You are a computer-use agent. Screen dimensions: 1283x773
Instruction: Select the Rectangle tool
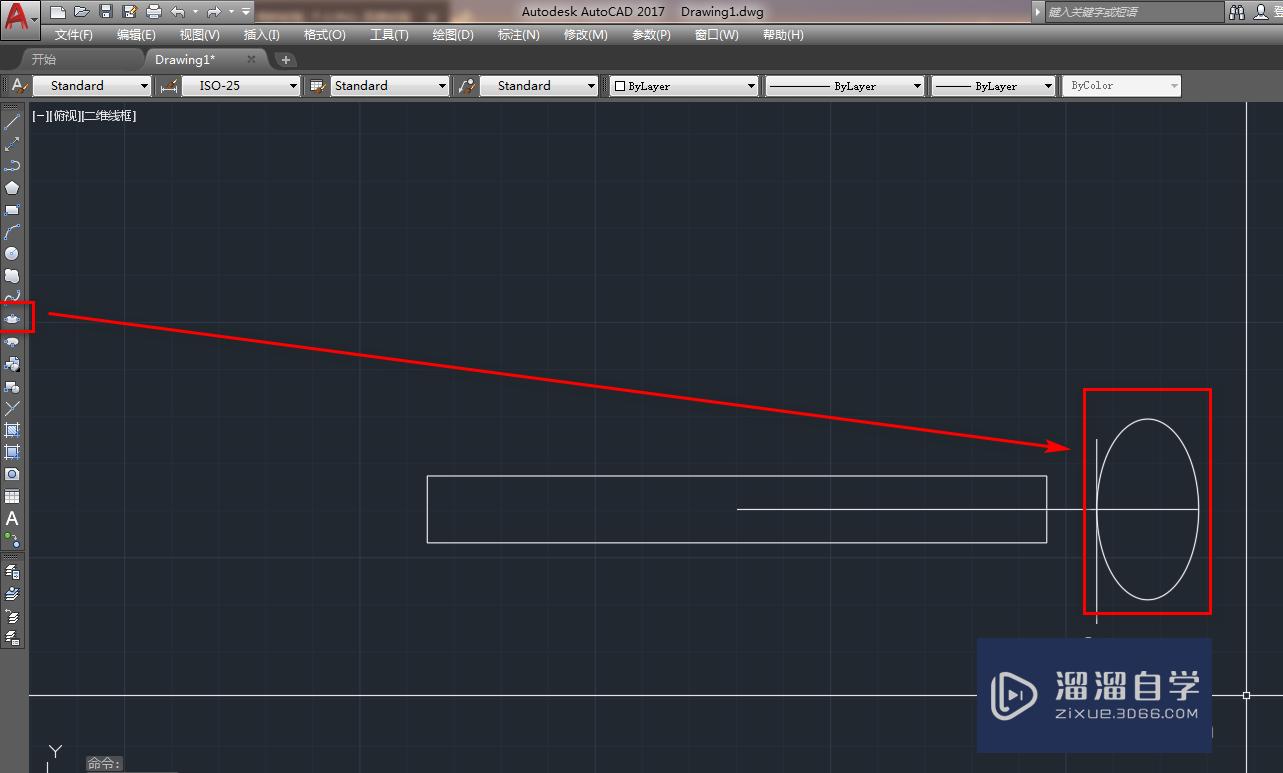[12, 210]
